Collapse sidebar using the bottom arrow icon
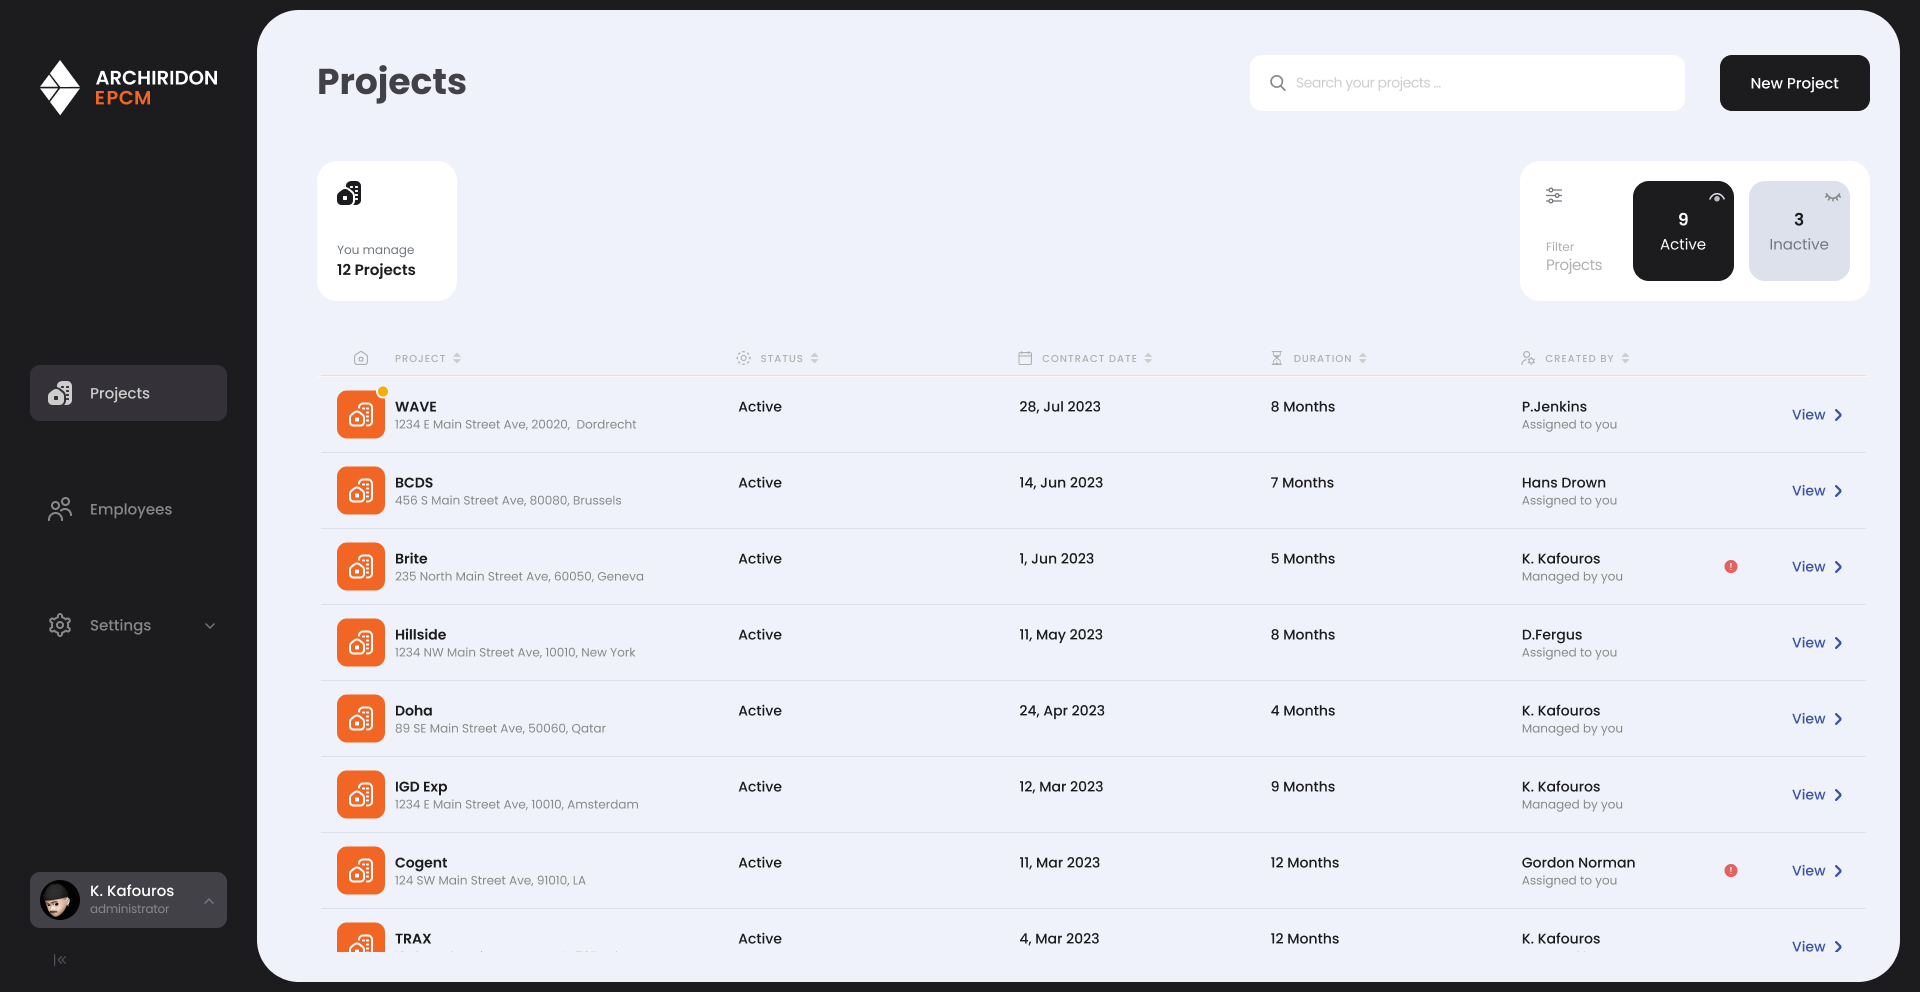Screen dimensions: 1920x992 pyautogui.click(x=60, y=960)
